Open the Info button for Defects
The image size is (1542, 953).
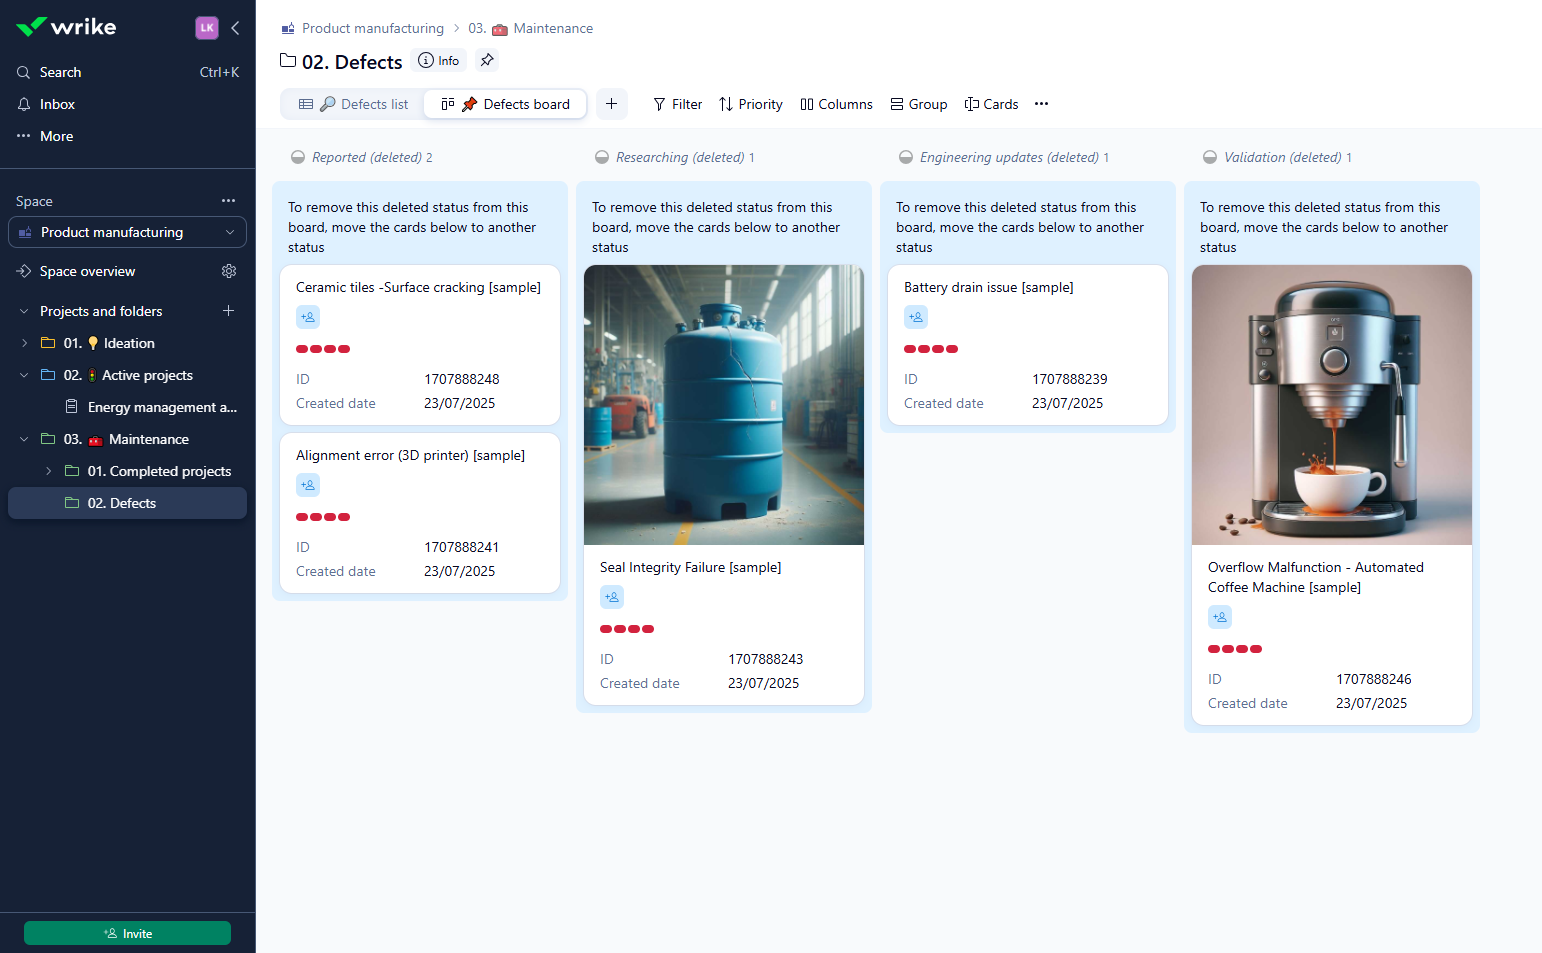(x=439, y=60)
